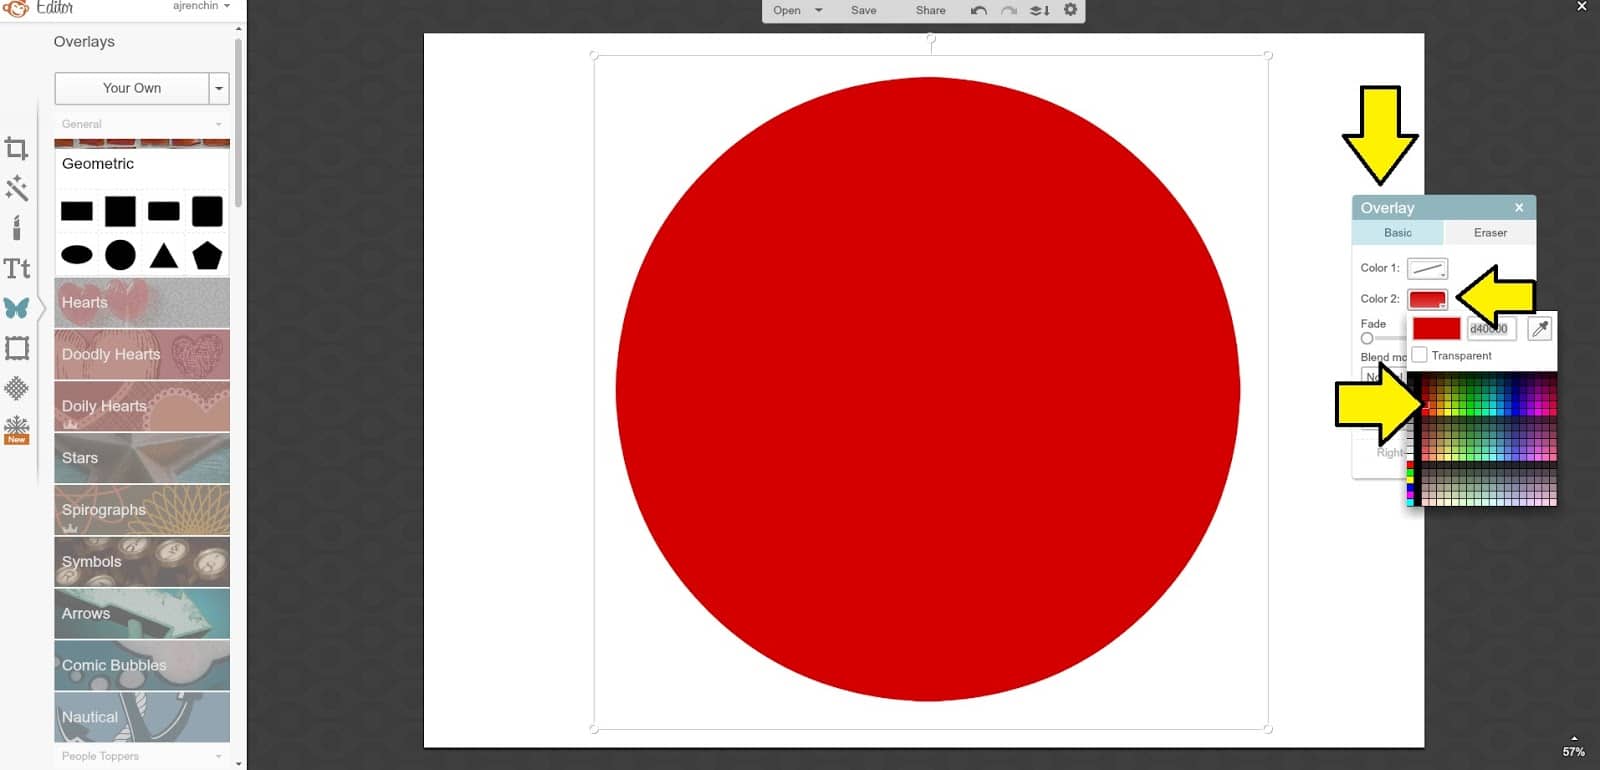Select the Crop tool in left sidebar

click(x=16, y=149)
